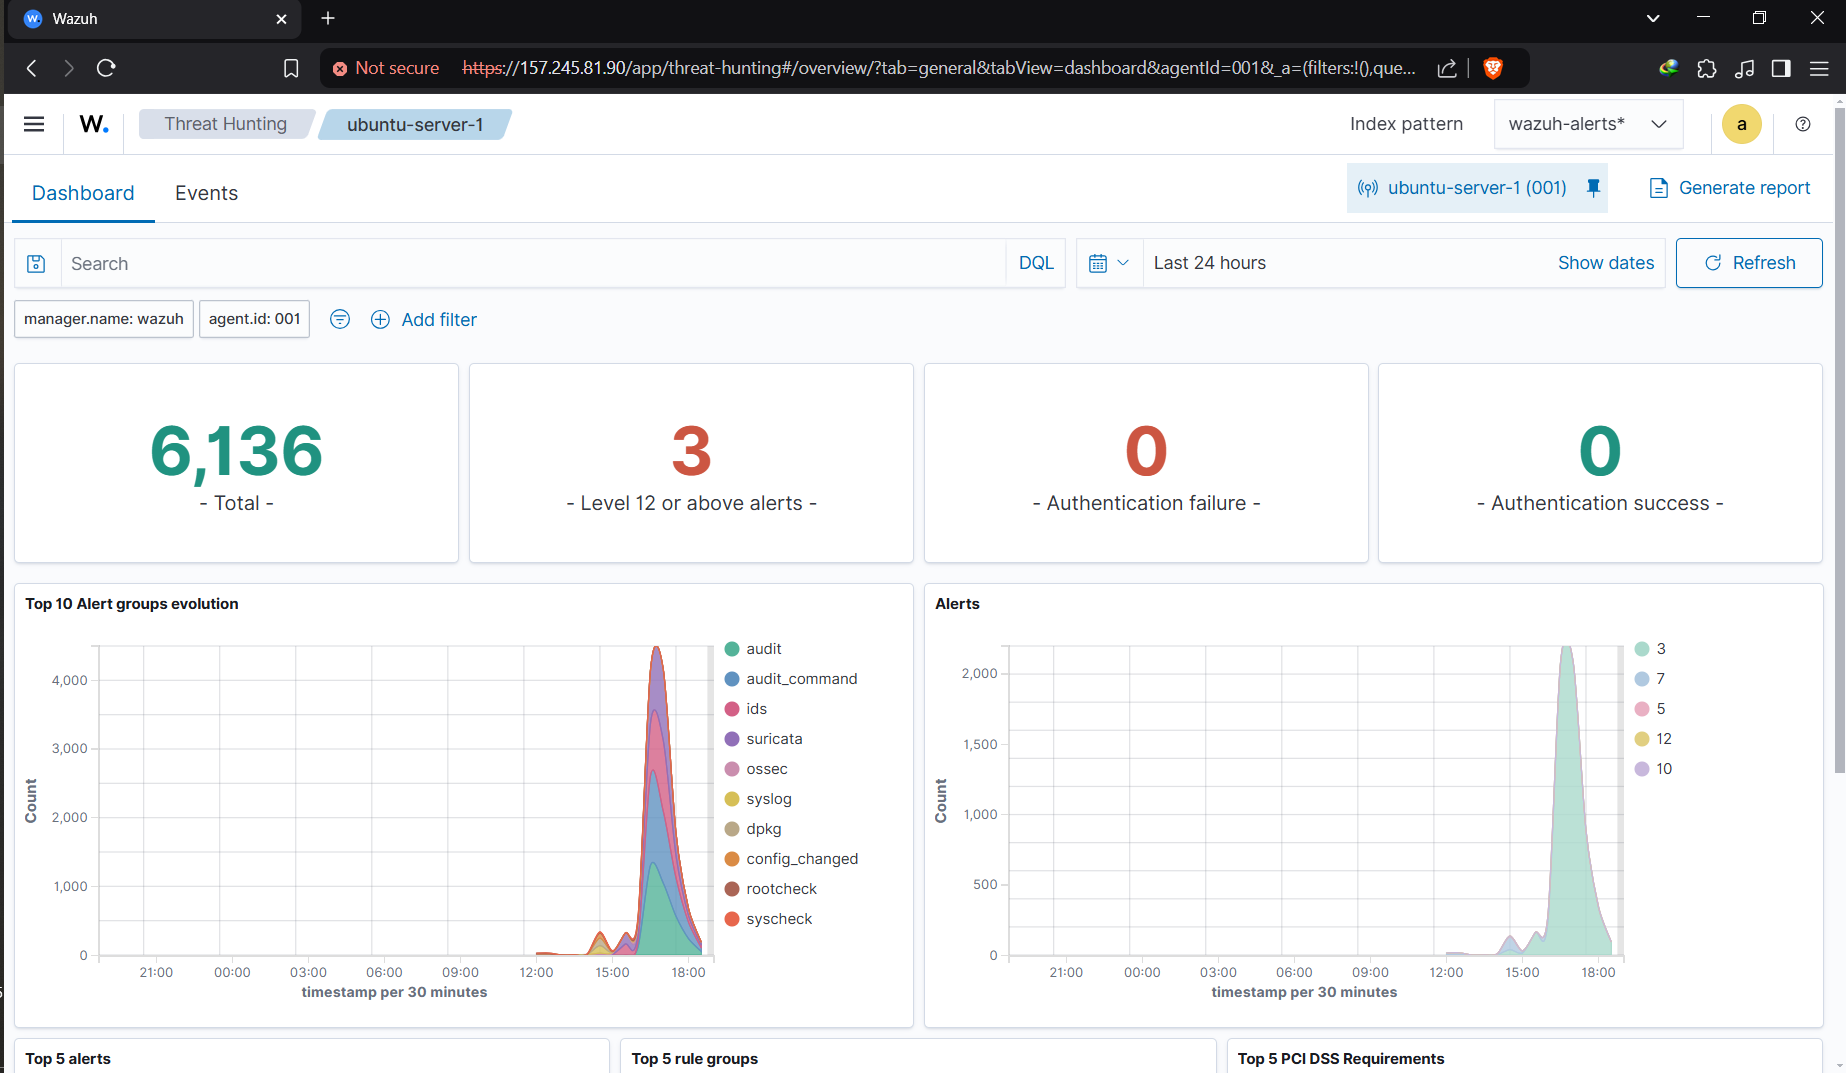1846x1073 pixels.
Task: Open Brave Shields lion icon
Action: click(x=1493, y=68)
